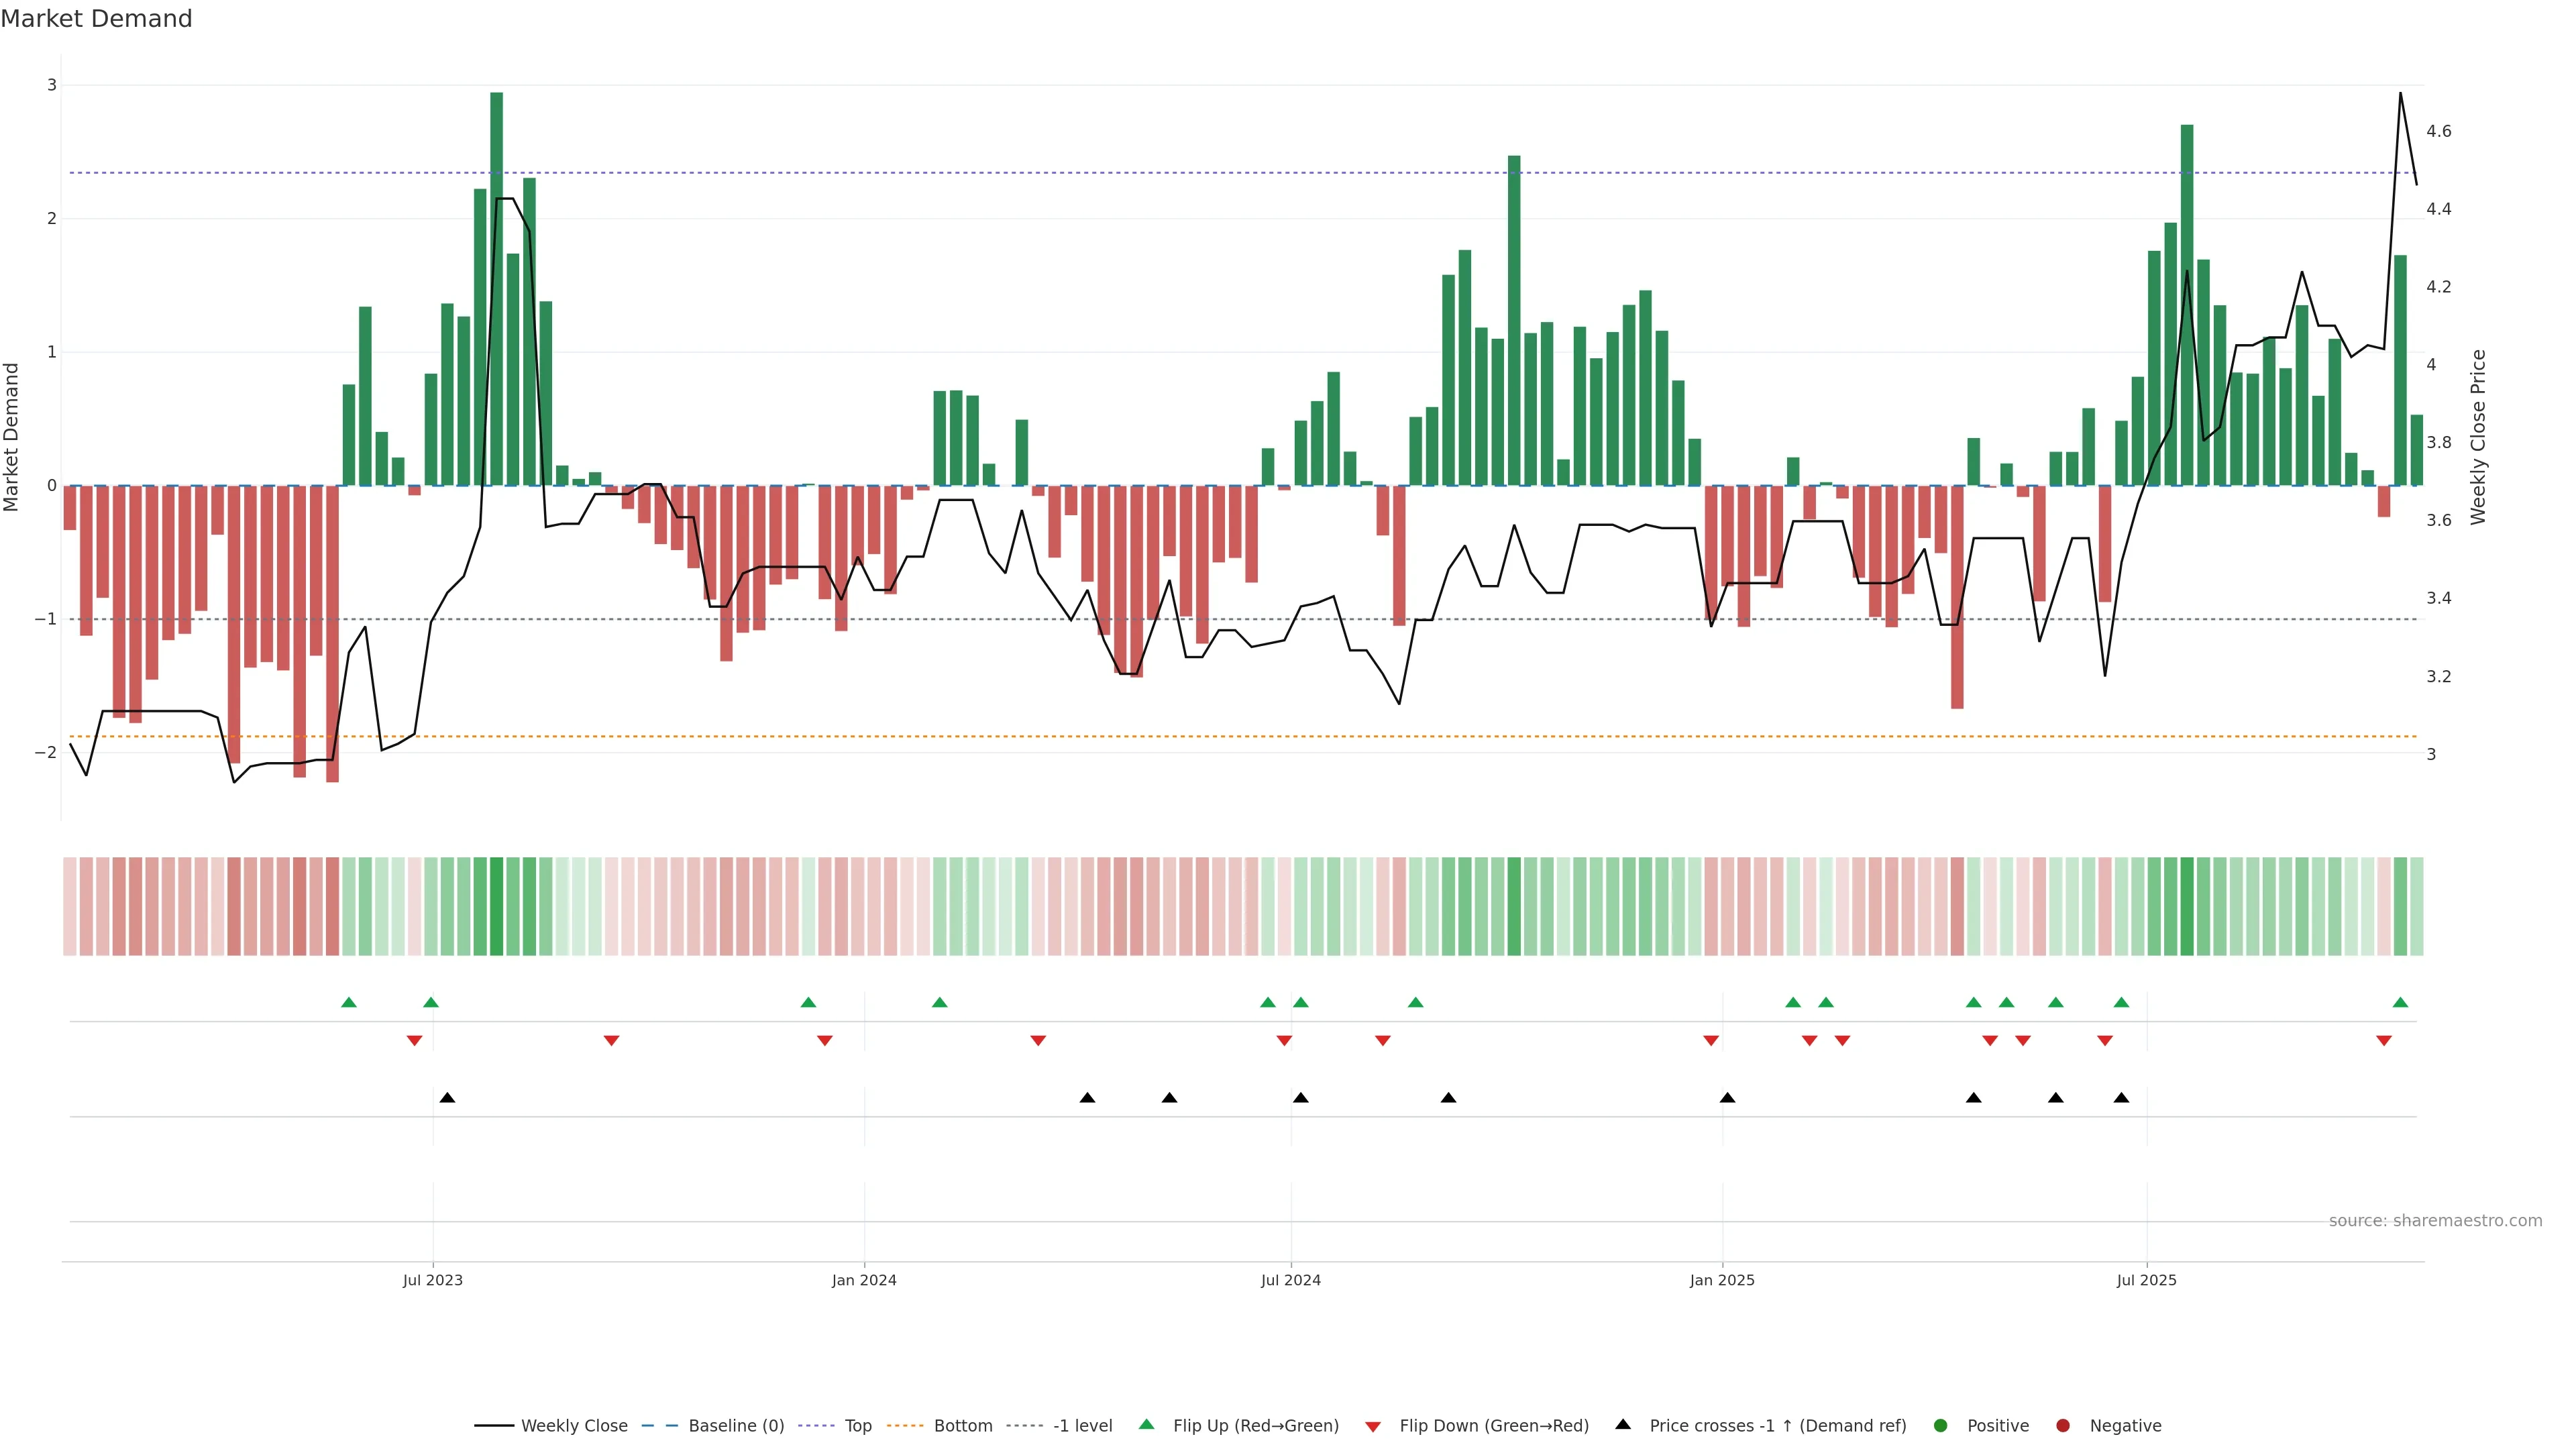Click the Price crosses -1 black triangle legend icon
This screenshot has height=1449, width=2576.
1623,1425
